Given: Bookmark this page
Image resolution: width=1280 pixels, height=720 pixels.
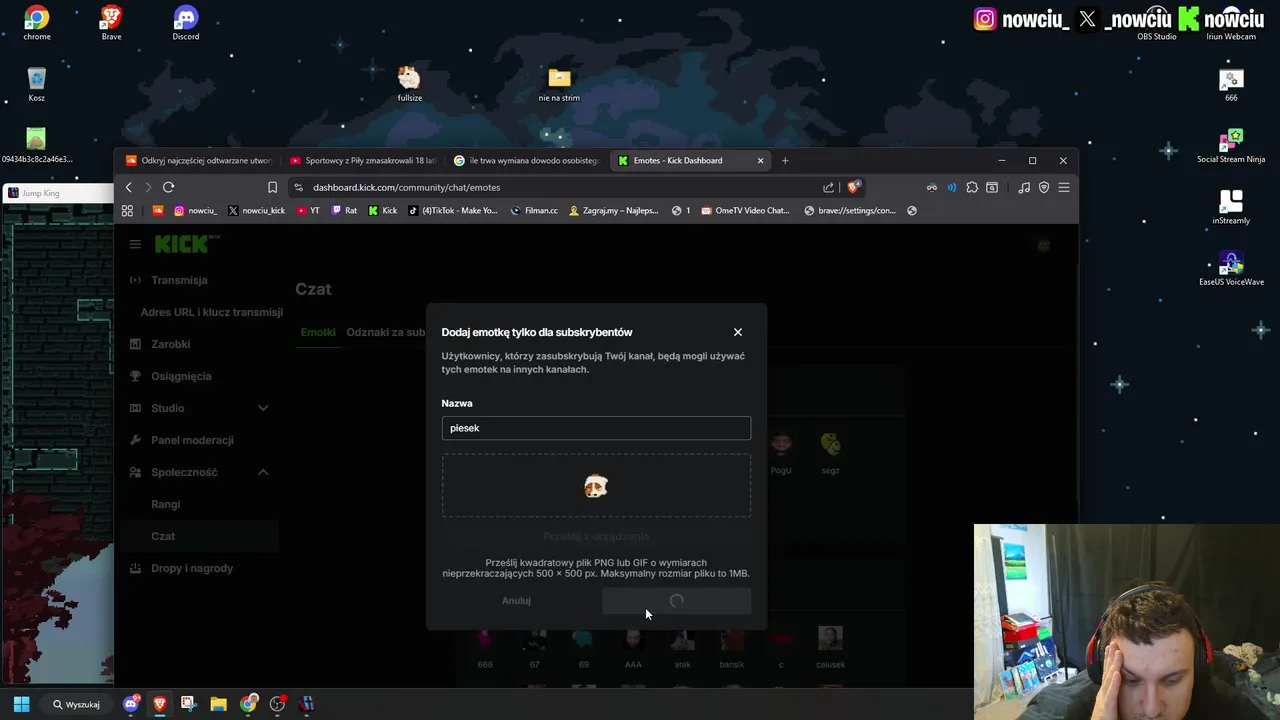Looking at the screenshot, I should 272,187.
